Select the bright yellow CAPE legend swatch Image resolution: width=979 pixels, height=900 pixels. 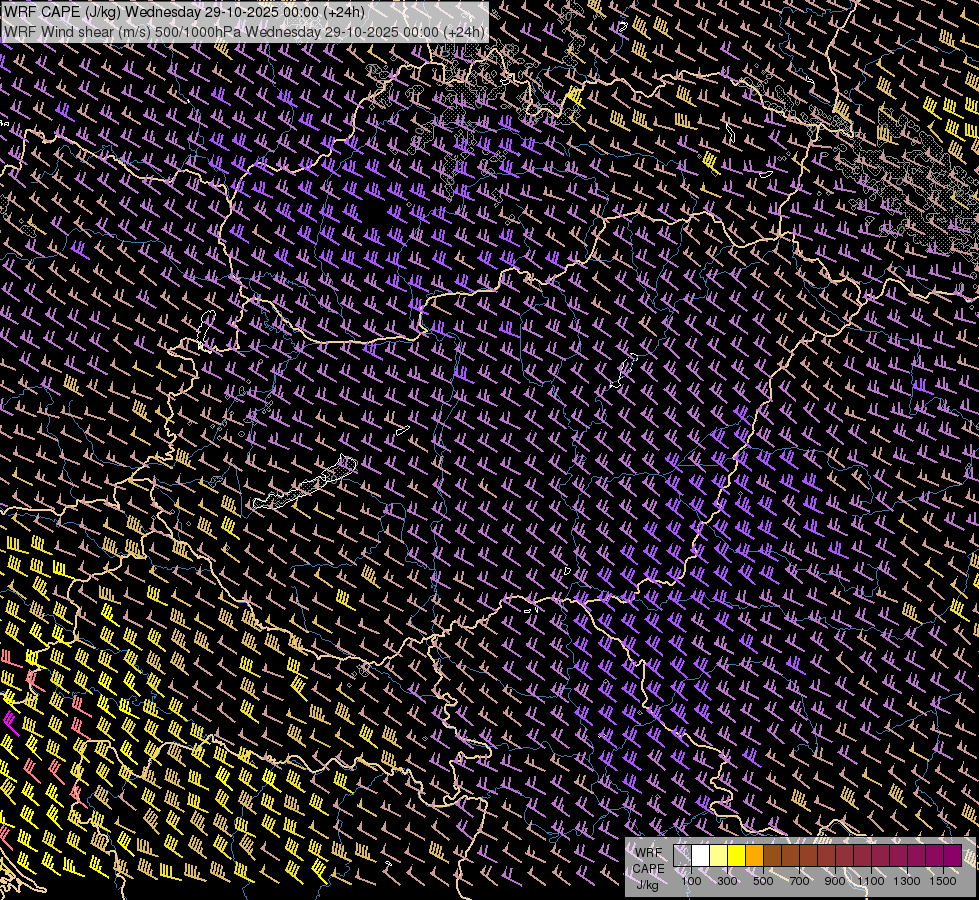pyautogui.click(x=737, y=856)
